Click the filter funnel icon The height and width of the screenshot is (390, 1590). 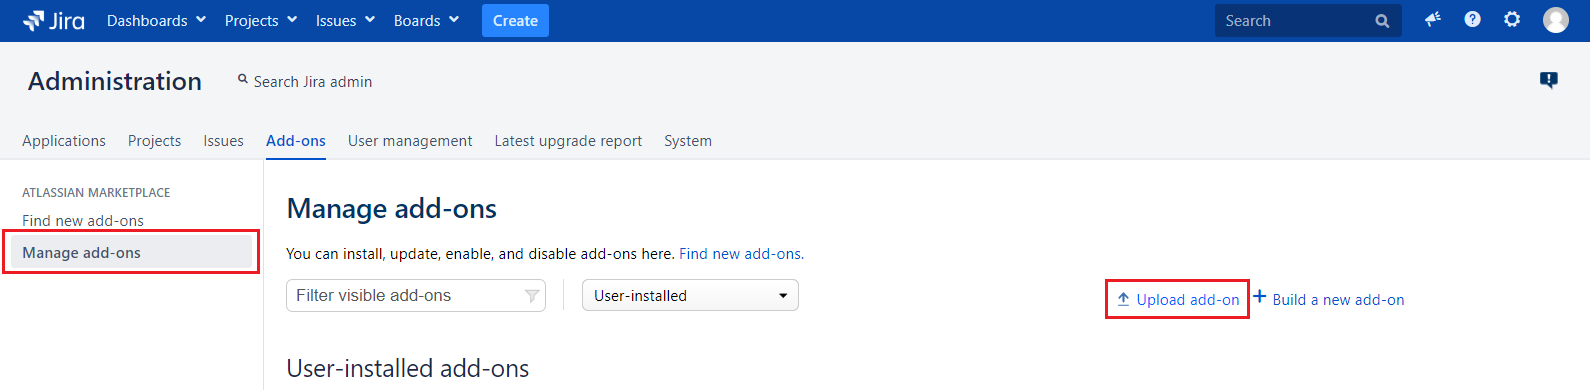pyautogui.click(x=532, y=296)
